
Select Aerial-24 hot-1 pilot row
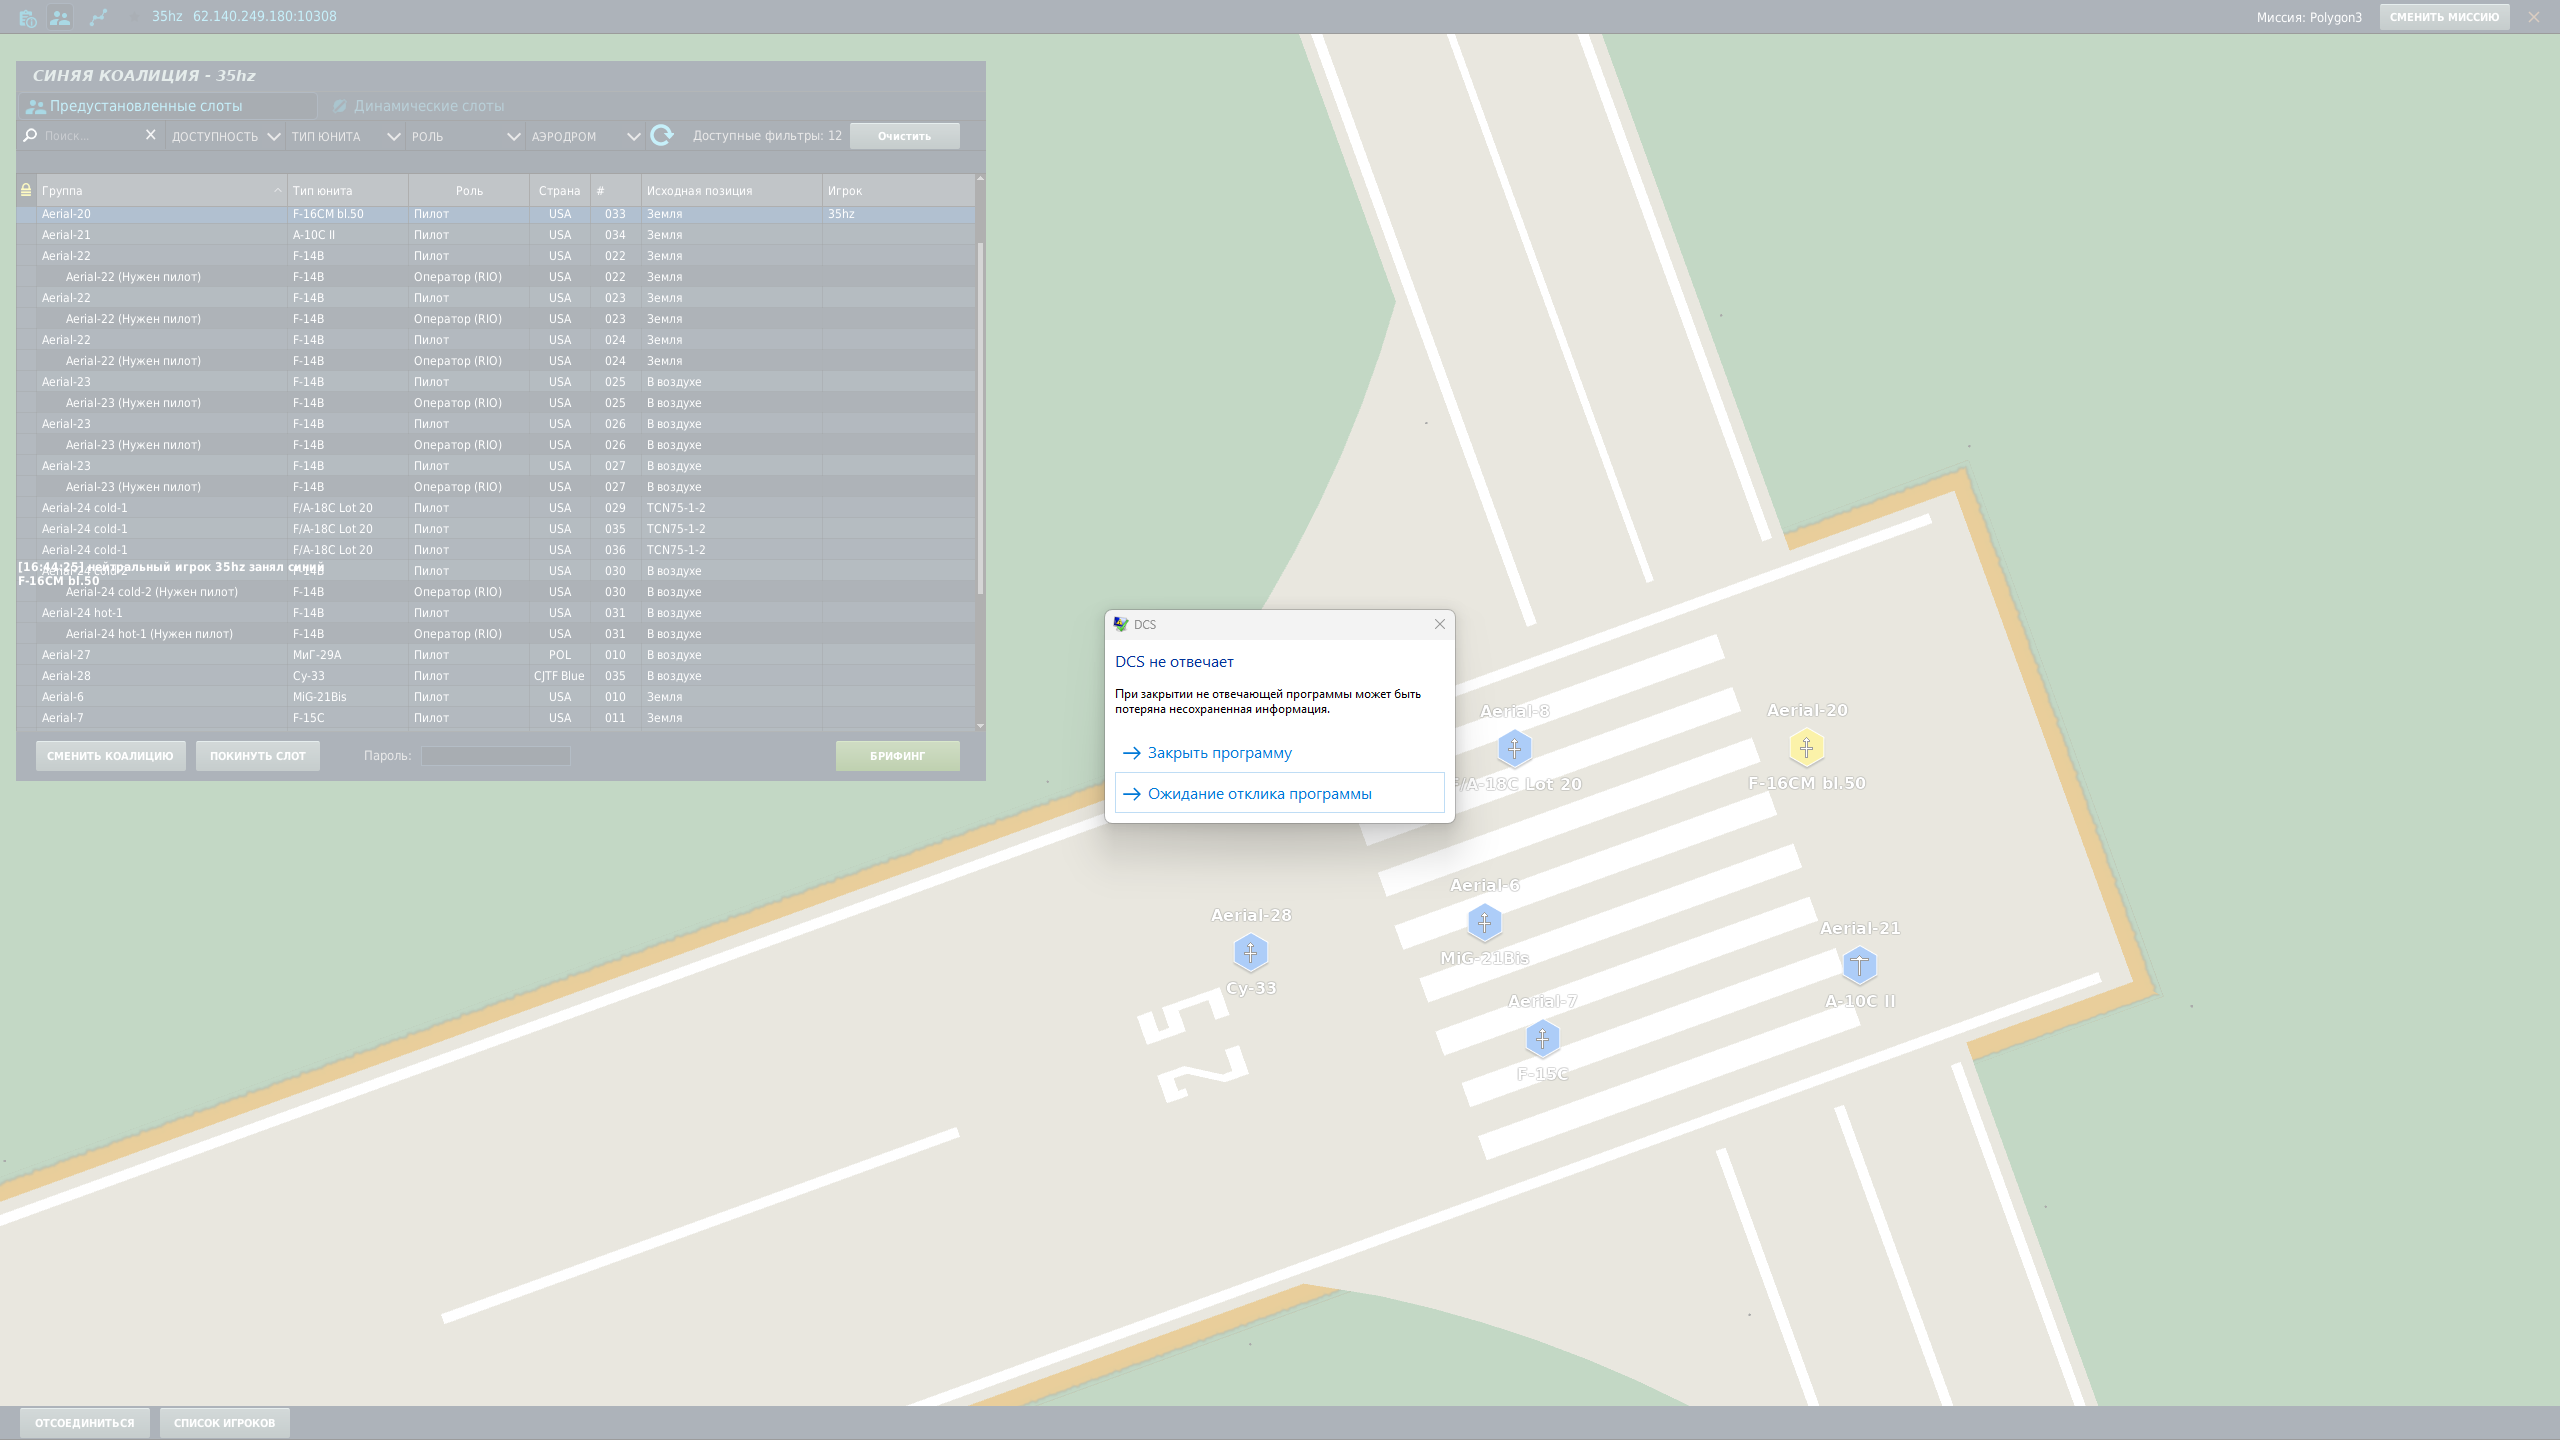pyautogui.click(x=496, y=613)
